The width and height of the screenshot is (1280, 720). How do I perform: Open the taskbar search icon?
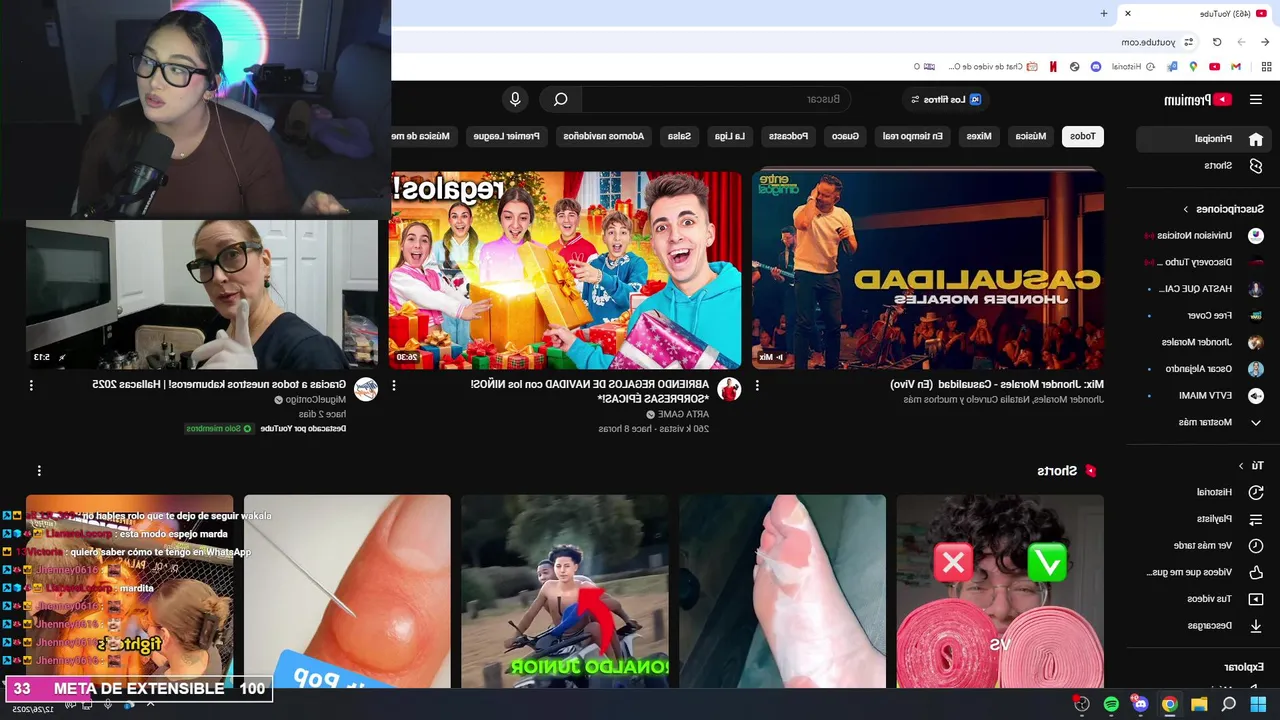click(1229, 704)
